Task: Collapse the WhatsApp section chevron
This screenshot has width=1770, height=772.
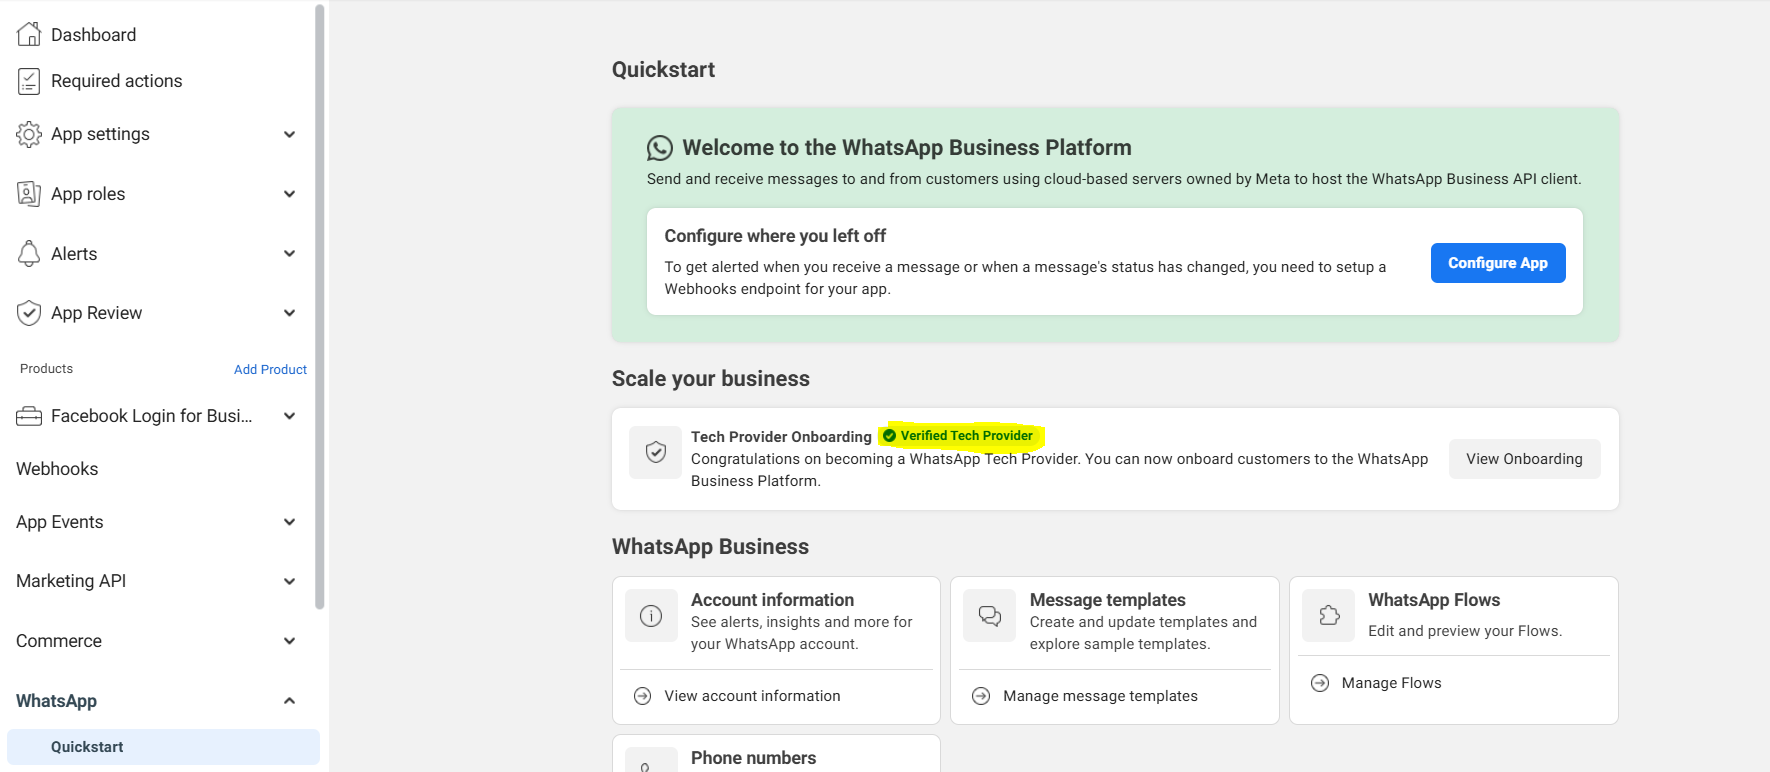Action: coord(289,701)
